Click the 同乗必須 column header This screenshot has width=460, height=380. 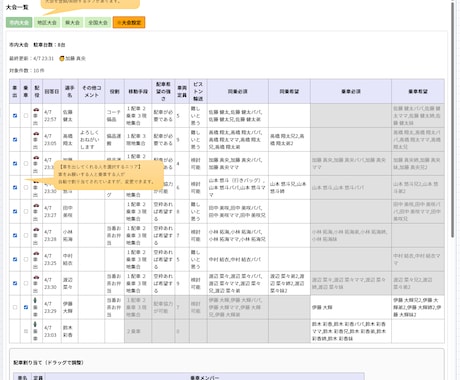coord(238,91)
